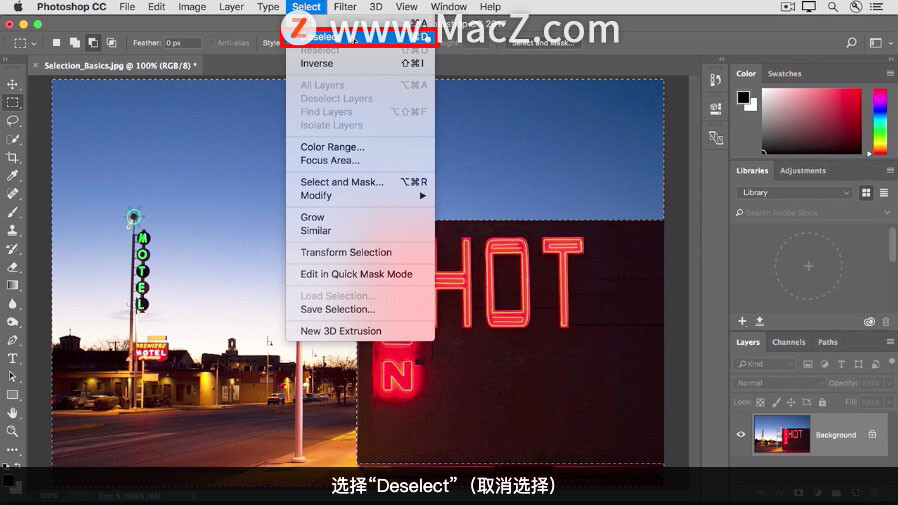Select the Pen tool
This screenshot has width=898, height=505.
point(12,340)
